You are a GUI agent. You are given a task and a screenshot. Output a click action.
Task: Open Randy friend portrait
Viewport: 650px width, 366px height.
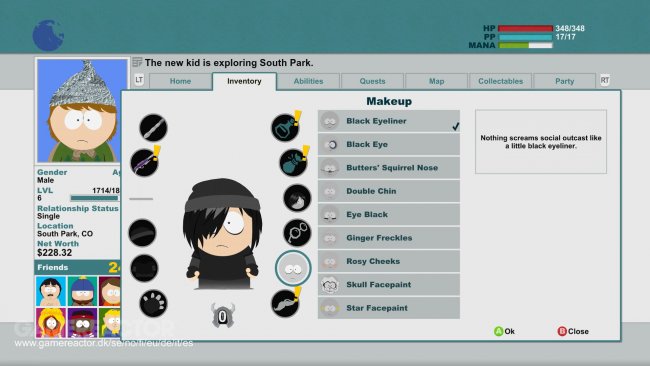pyautogui.click(x=51, y=291)
